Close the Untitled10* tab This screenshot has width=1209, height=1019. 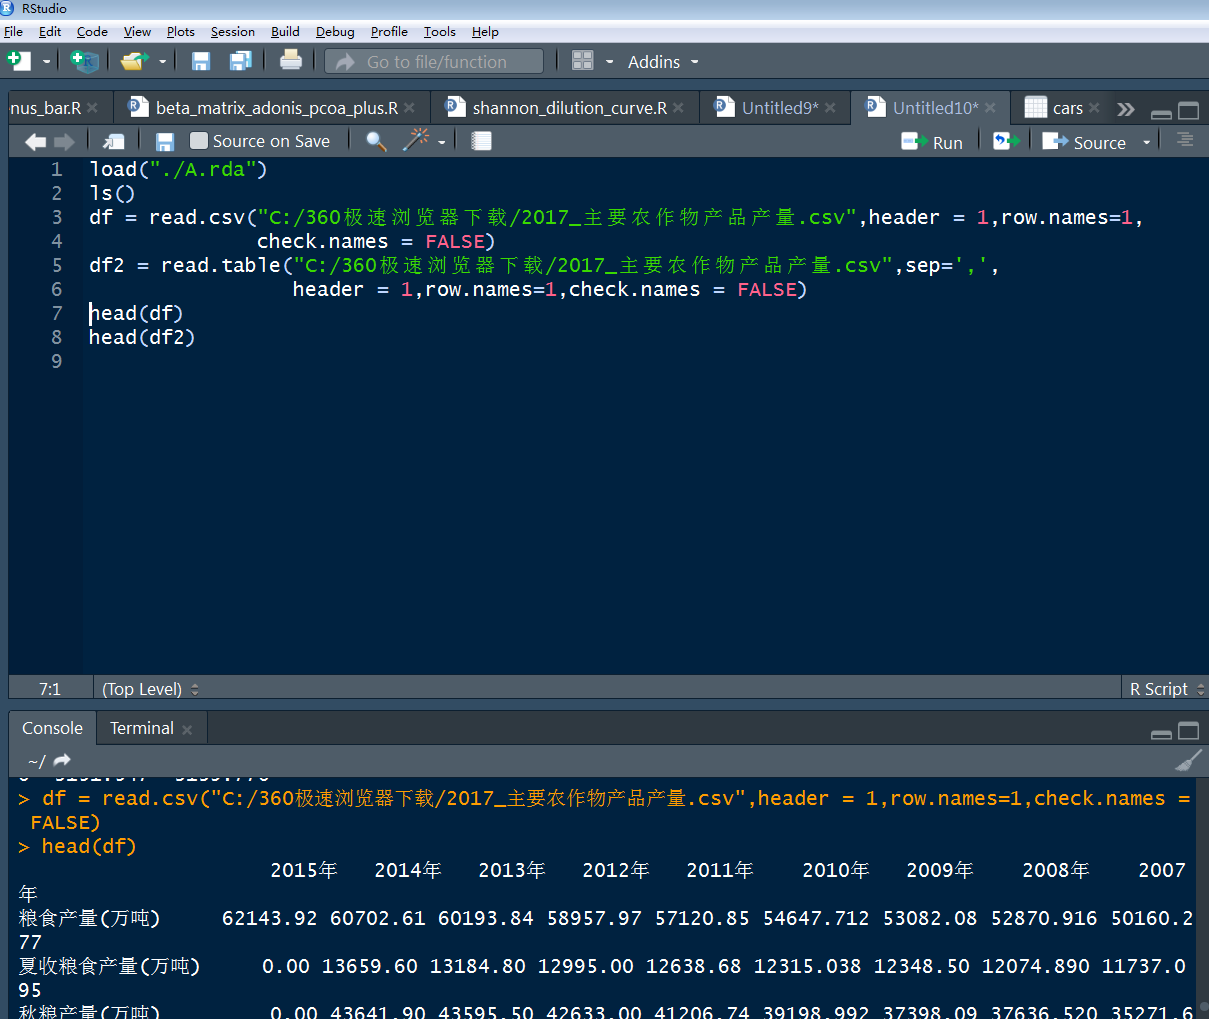point(990,108)
